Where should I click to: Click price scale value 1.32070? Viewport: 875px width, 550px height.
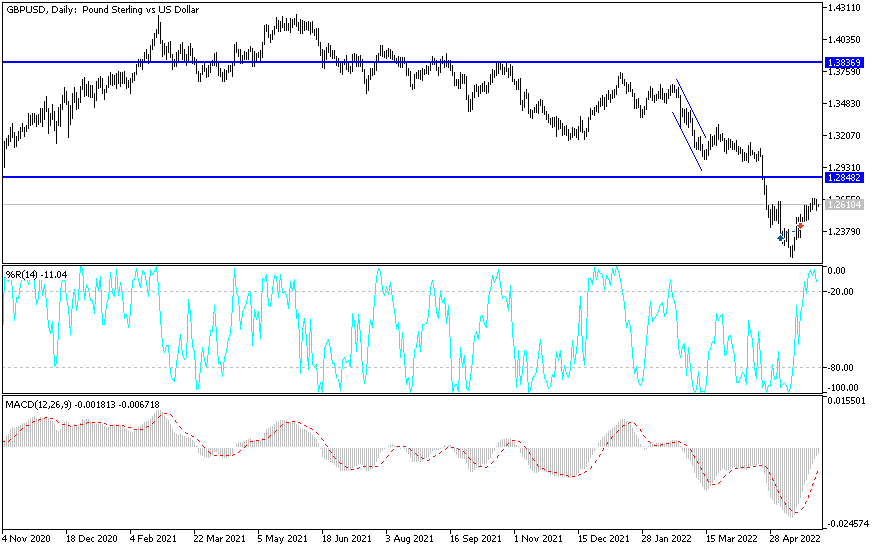pos(845,136)
